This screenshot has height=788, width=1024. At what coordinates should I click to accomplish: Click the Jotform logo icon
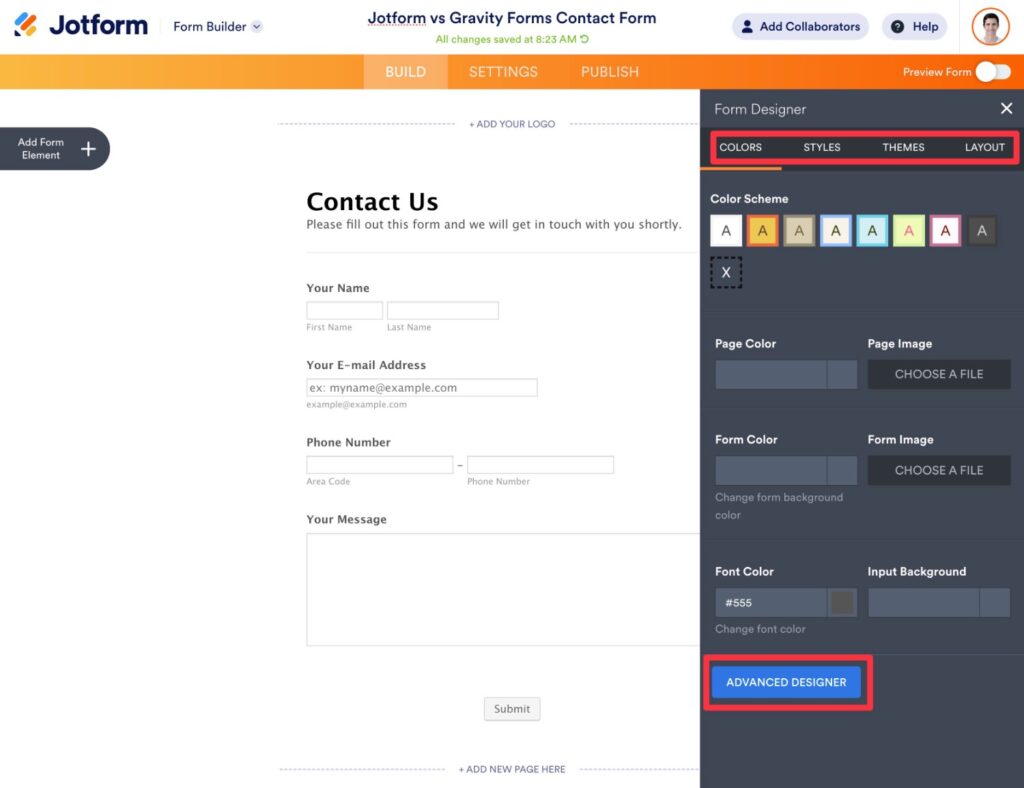tap(24, 25)
